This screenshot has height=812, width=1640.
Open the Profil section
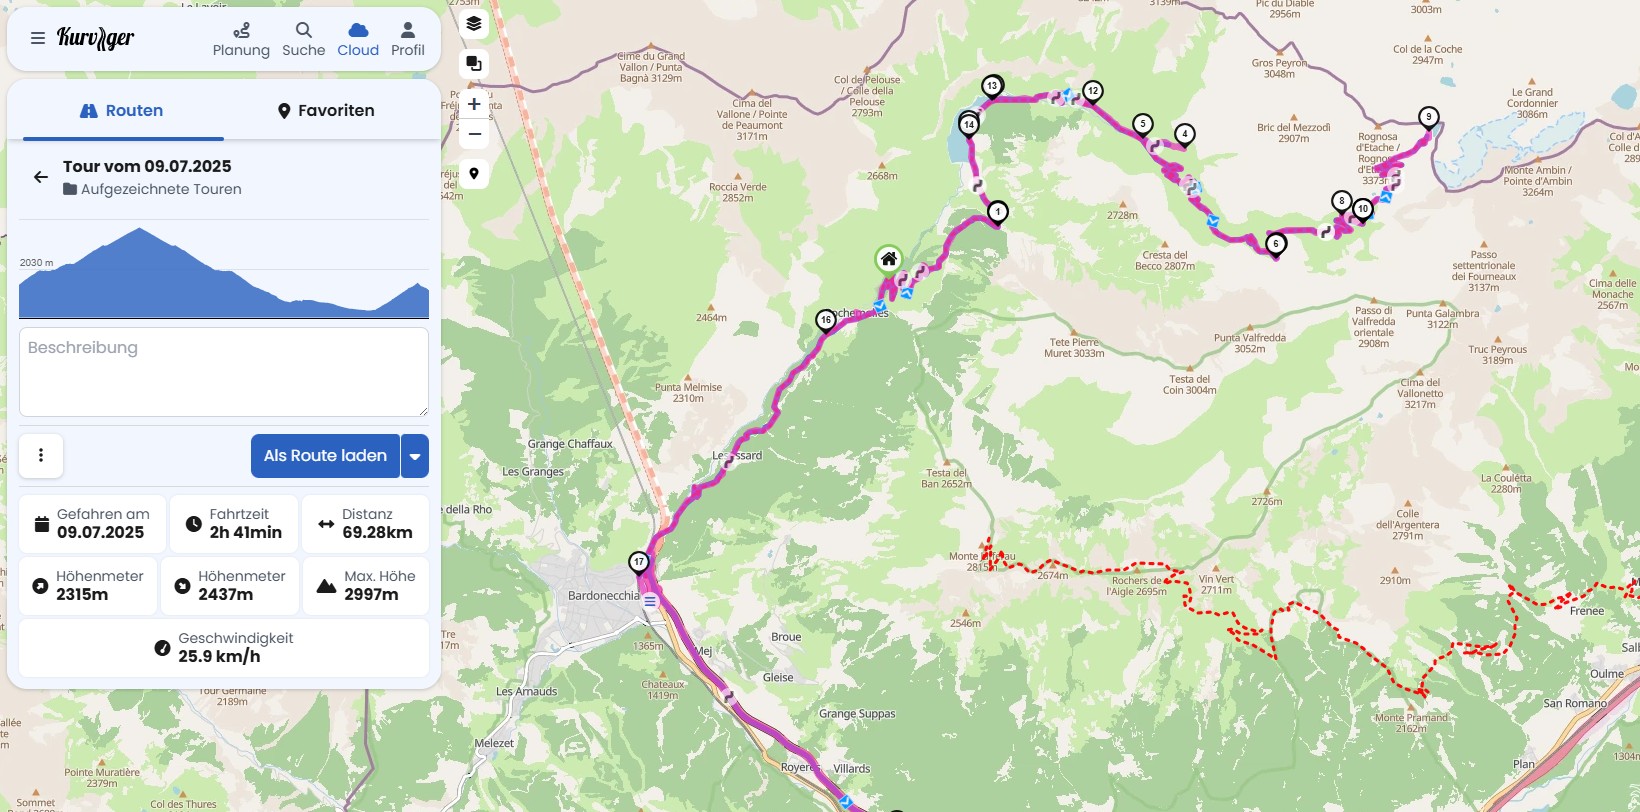(407, 40)
